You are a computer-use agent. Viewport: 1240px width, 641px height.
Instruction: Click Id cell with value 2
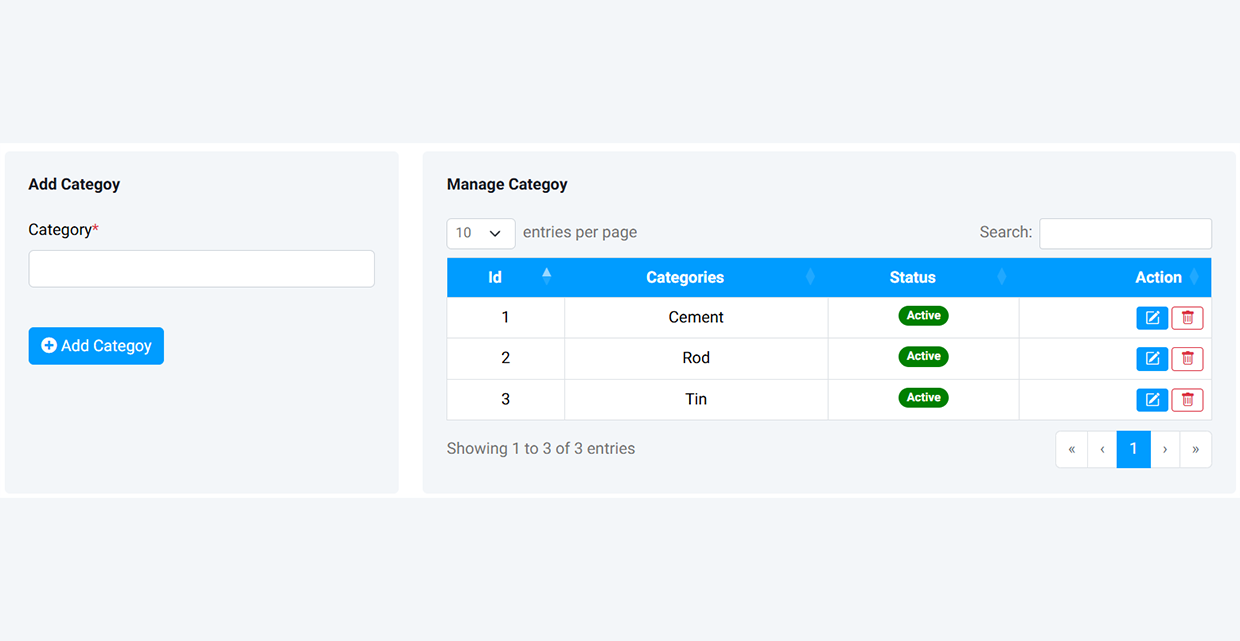(505, 358)
